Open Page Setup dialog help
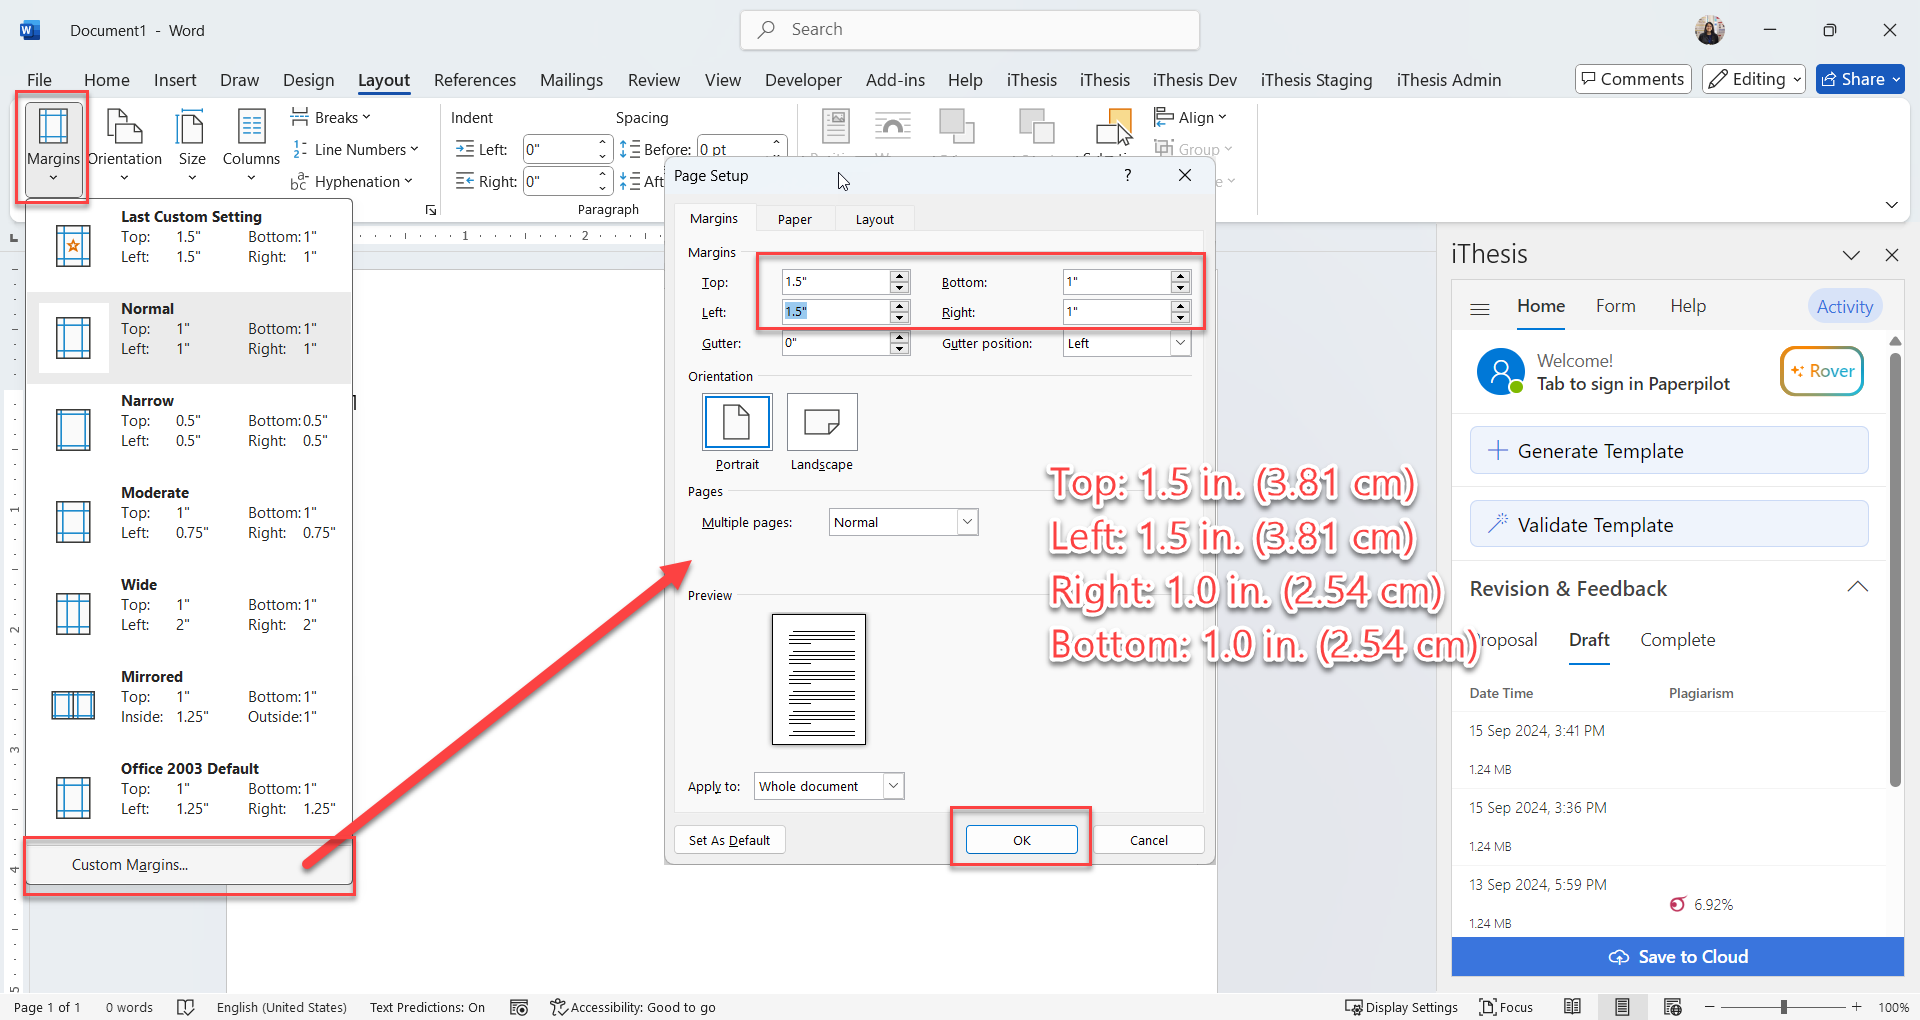The height and width of the screenshot is (1020, 1920). (1128, 176)
